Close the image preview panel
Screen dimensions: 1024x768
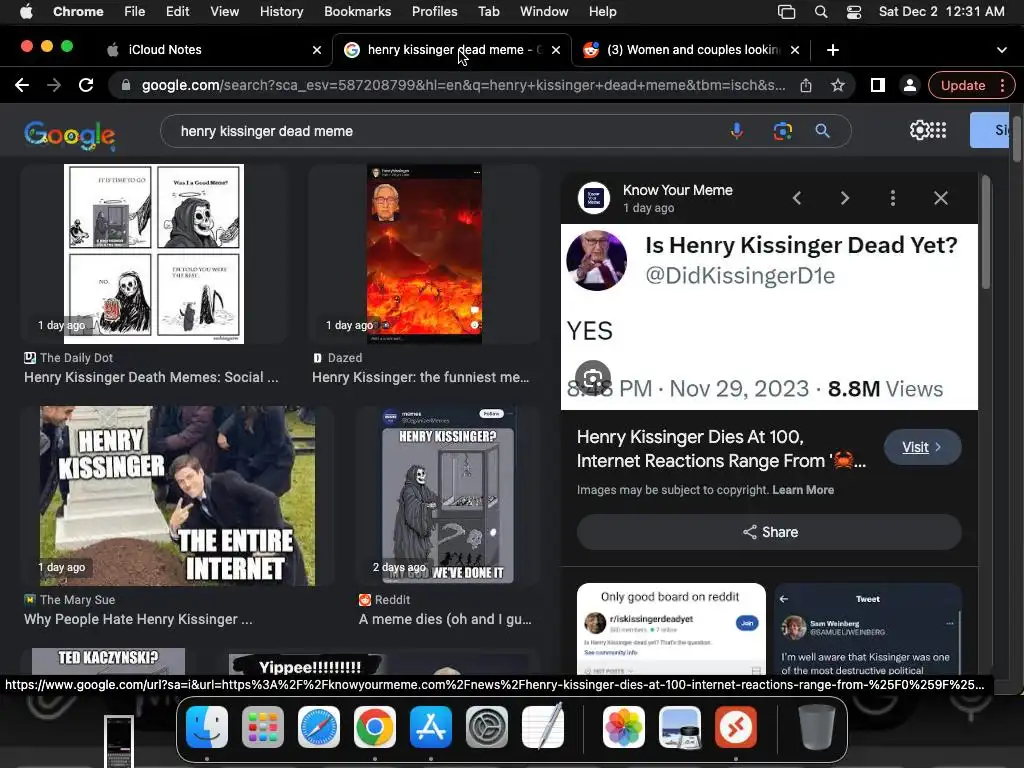click(x=940, y=198)
